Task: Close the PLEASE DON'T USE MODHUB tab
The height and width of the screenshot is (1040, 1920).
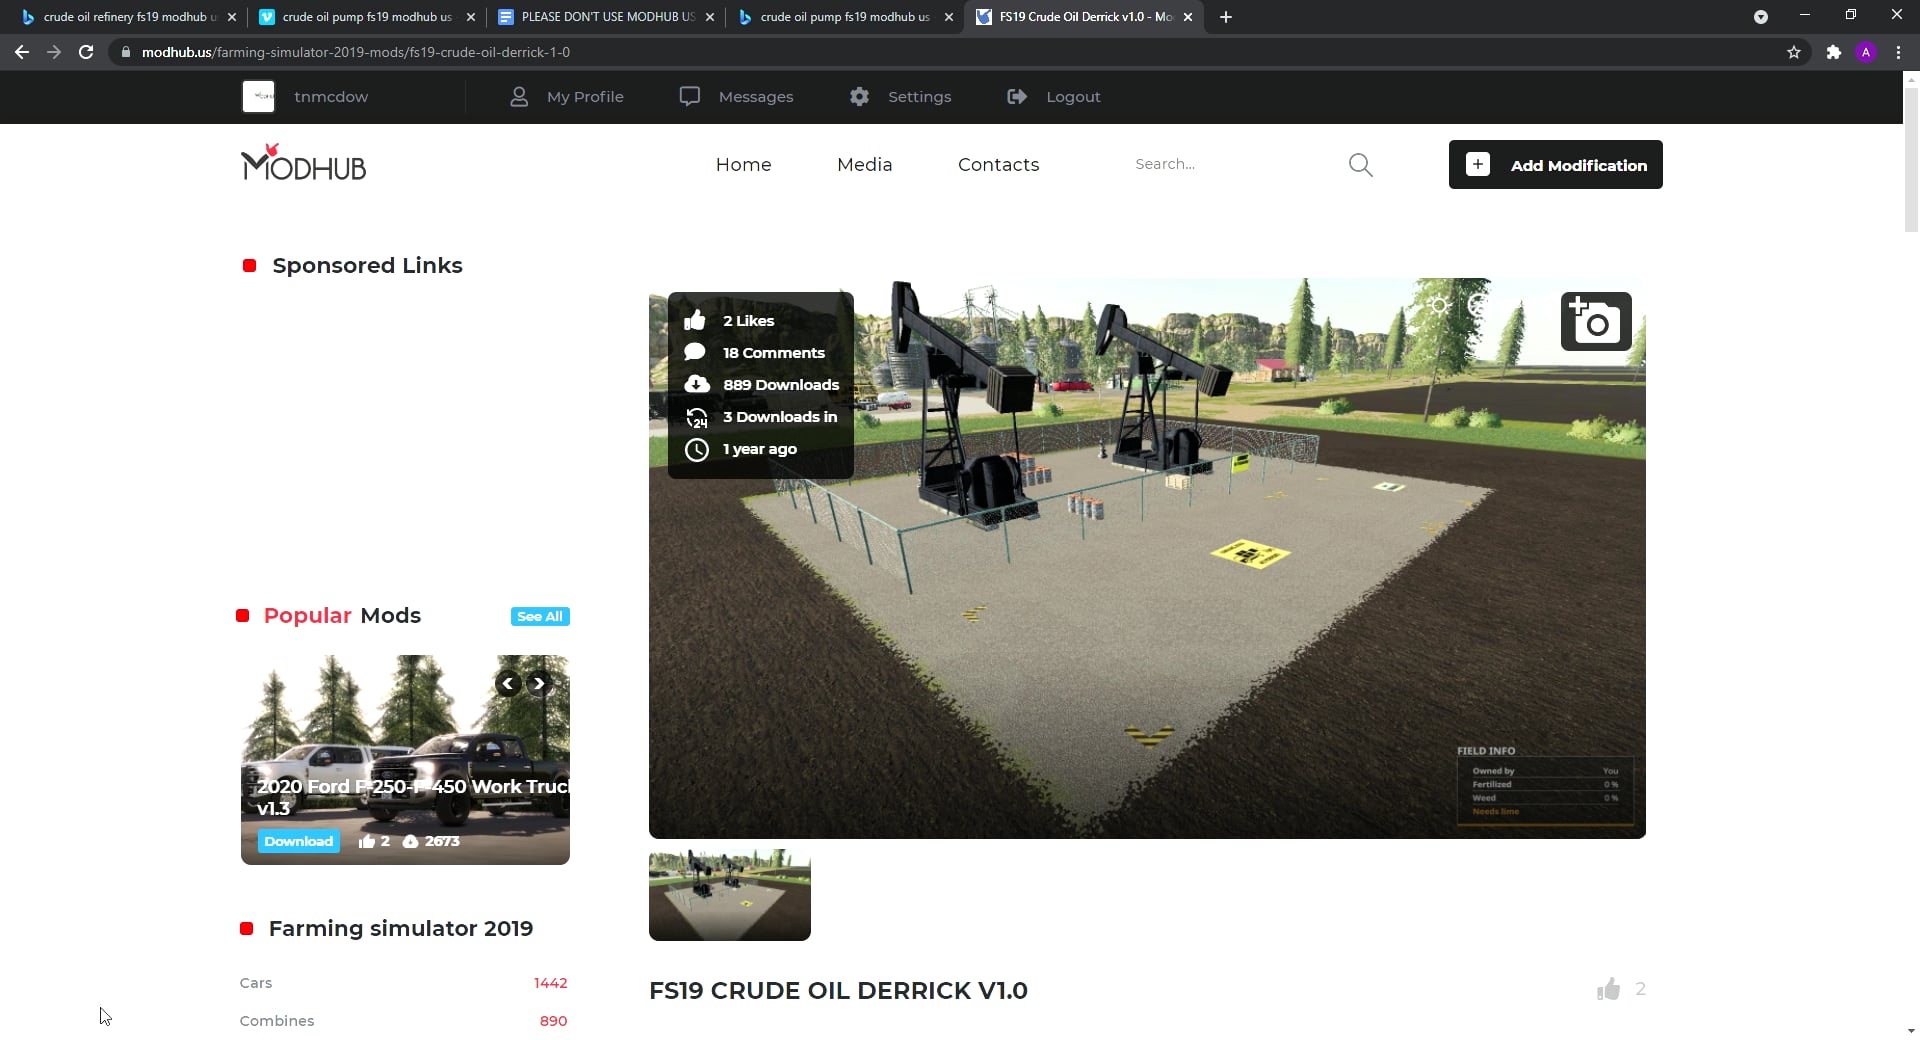Action: [710, 17]
